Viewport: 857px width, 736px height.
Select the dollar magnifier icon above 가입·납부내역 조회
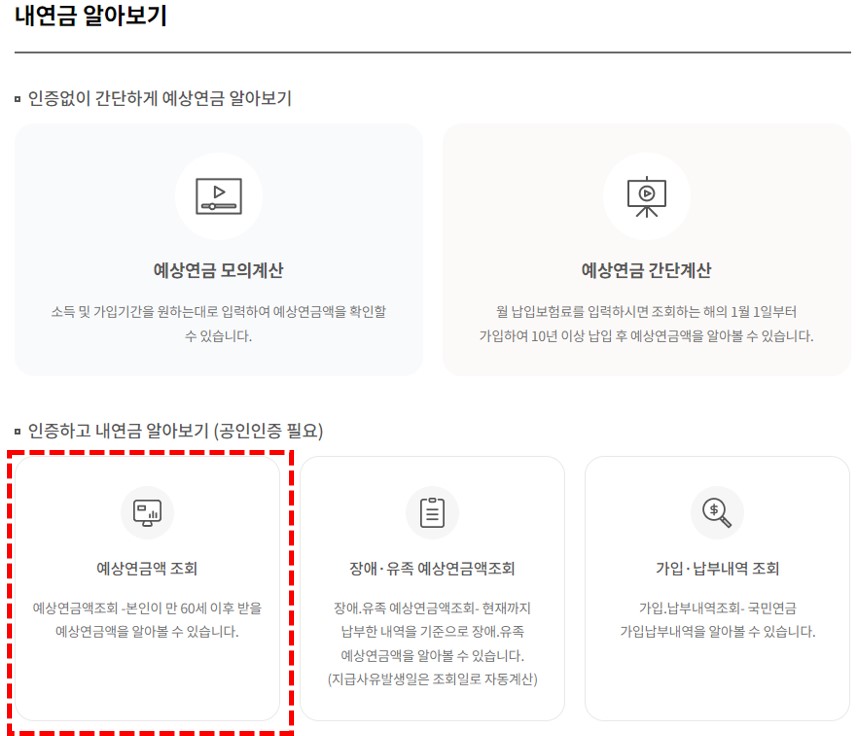click(714, 511)
